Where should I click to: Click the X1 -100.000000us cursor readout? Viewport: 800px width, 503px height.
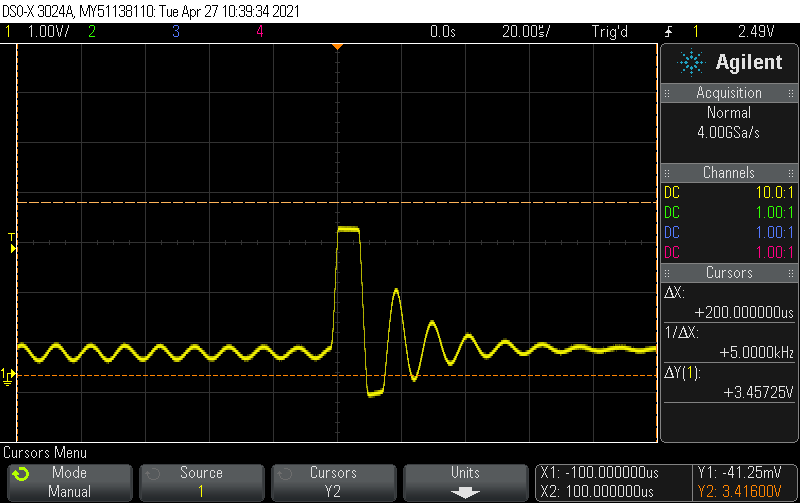point(599,473)
